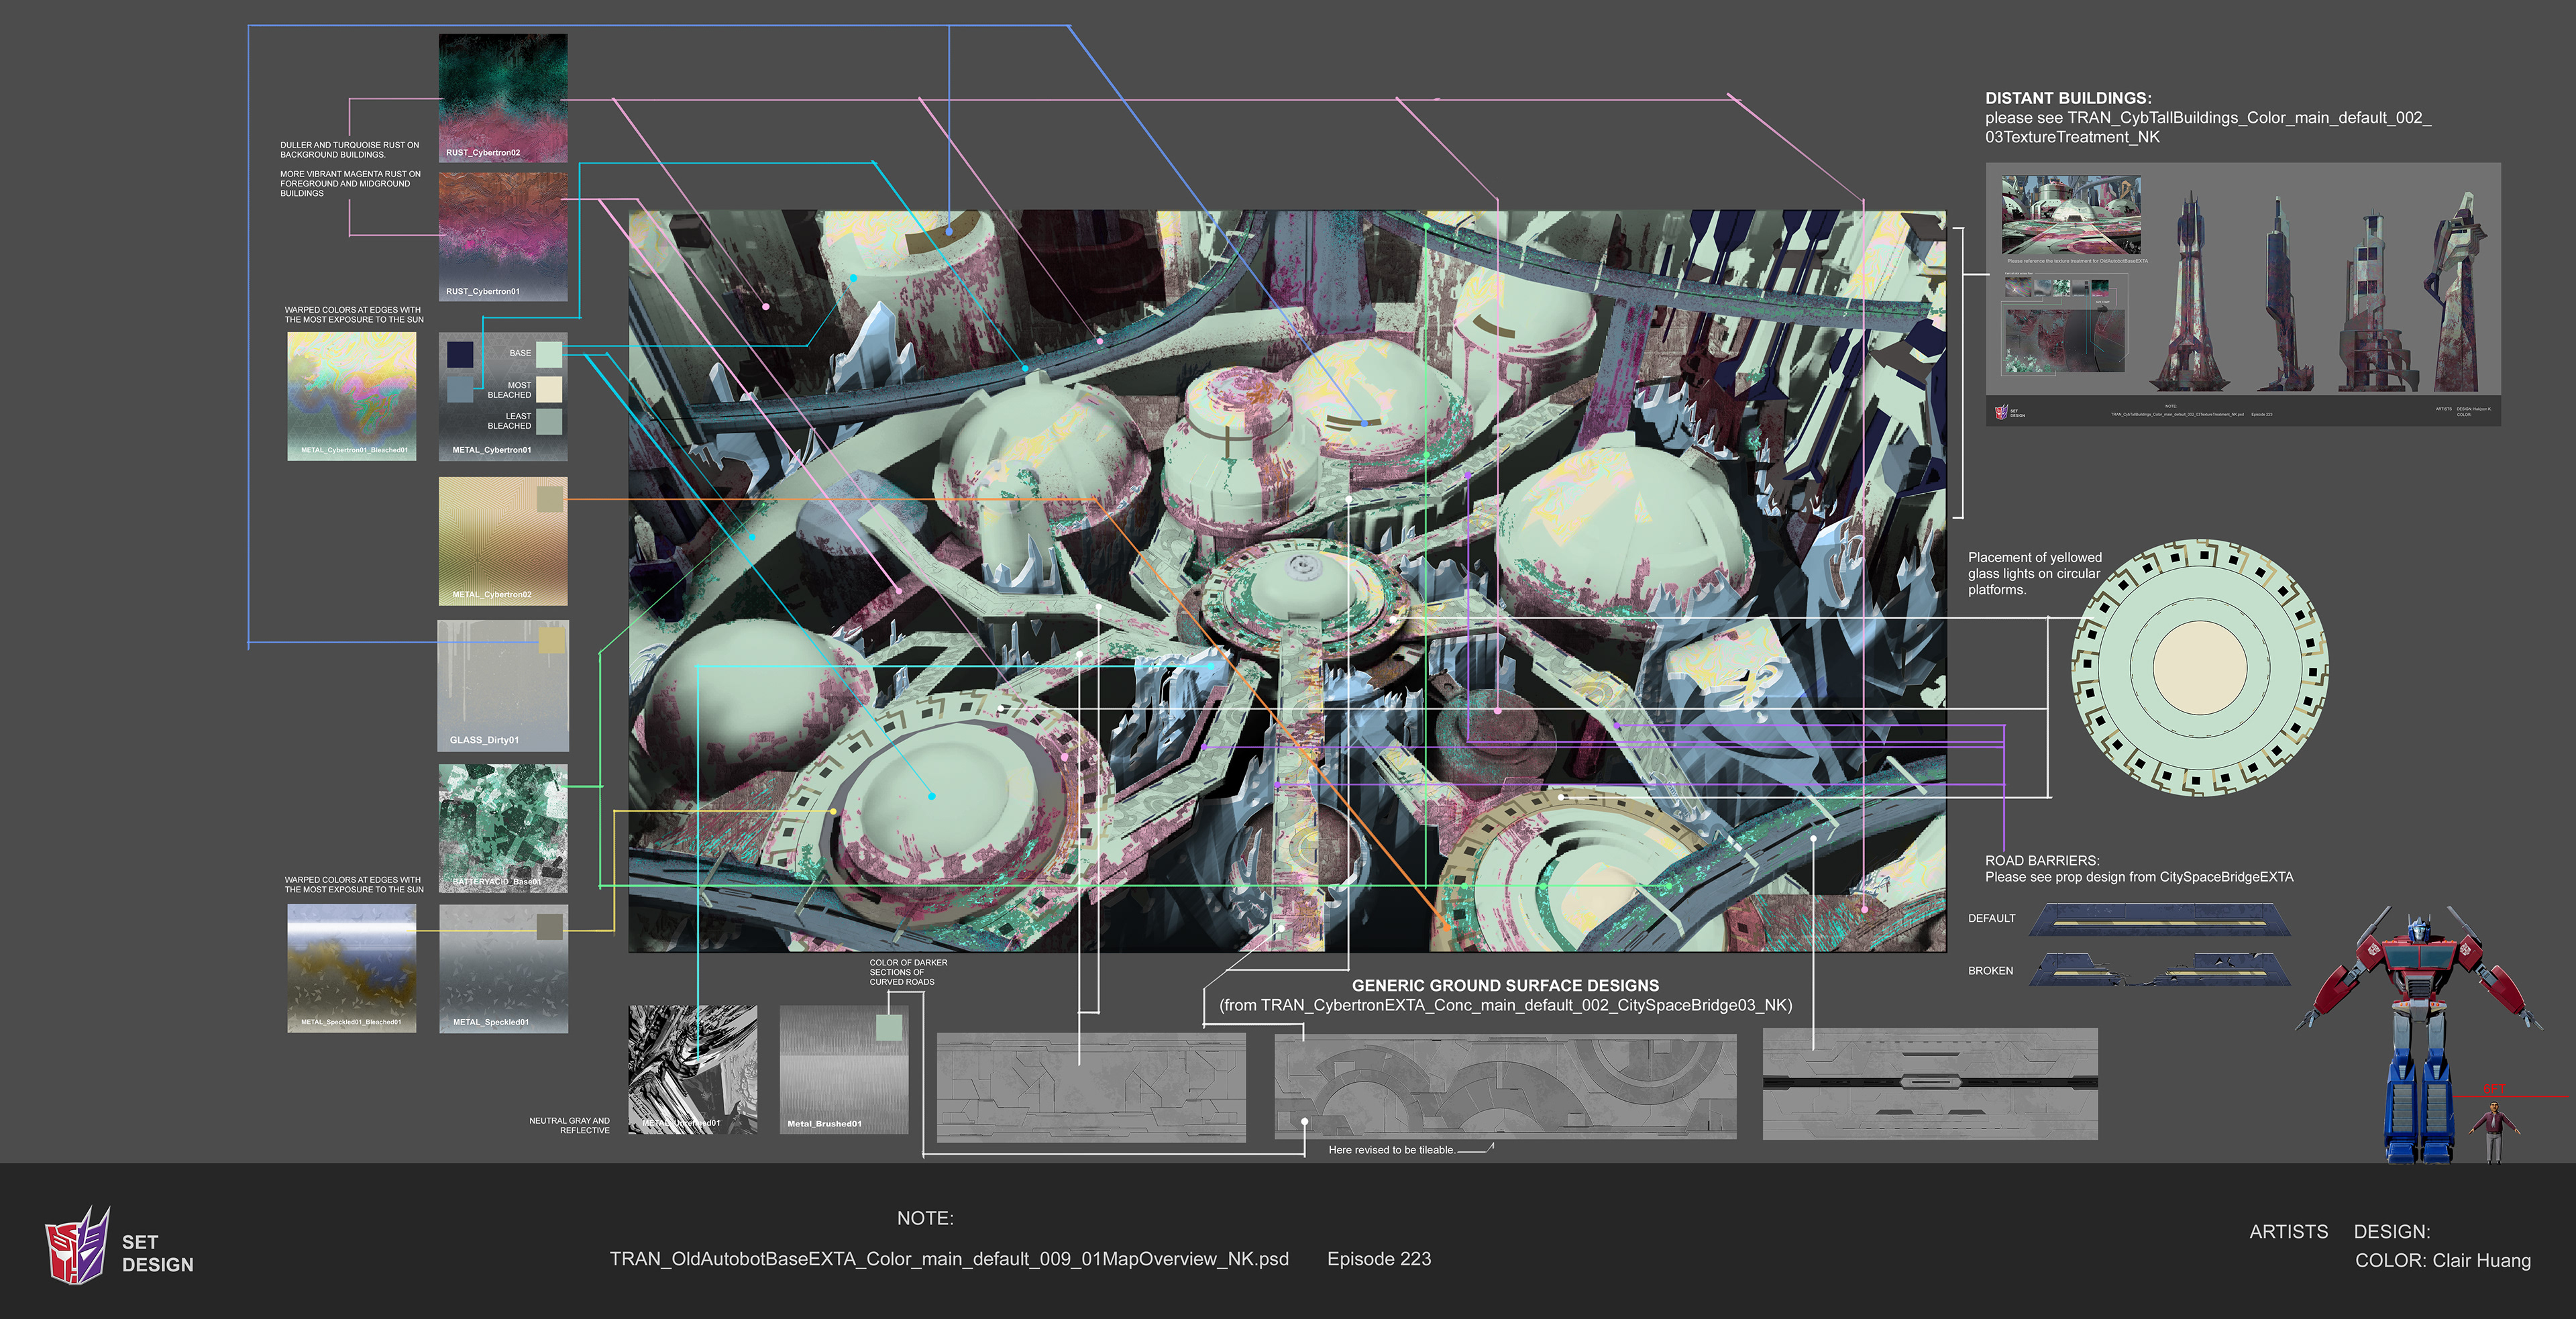Click the GLASS_Dirty01 texture sample
Image resolution: width=2576 pixels, height=1319 pixels.
coord(503,685)
